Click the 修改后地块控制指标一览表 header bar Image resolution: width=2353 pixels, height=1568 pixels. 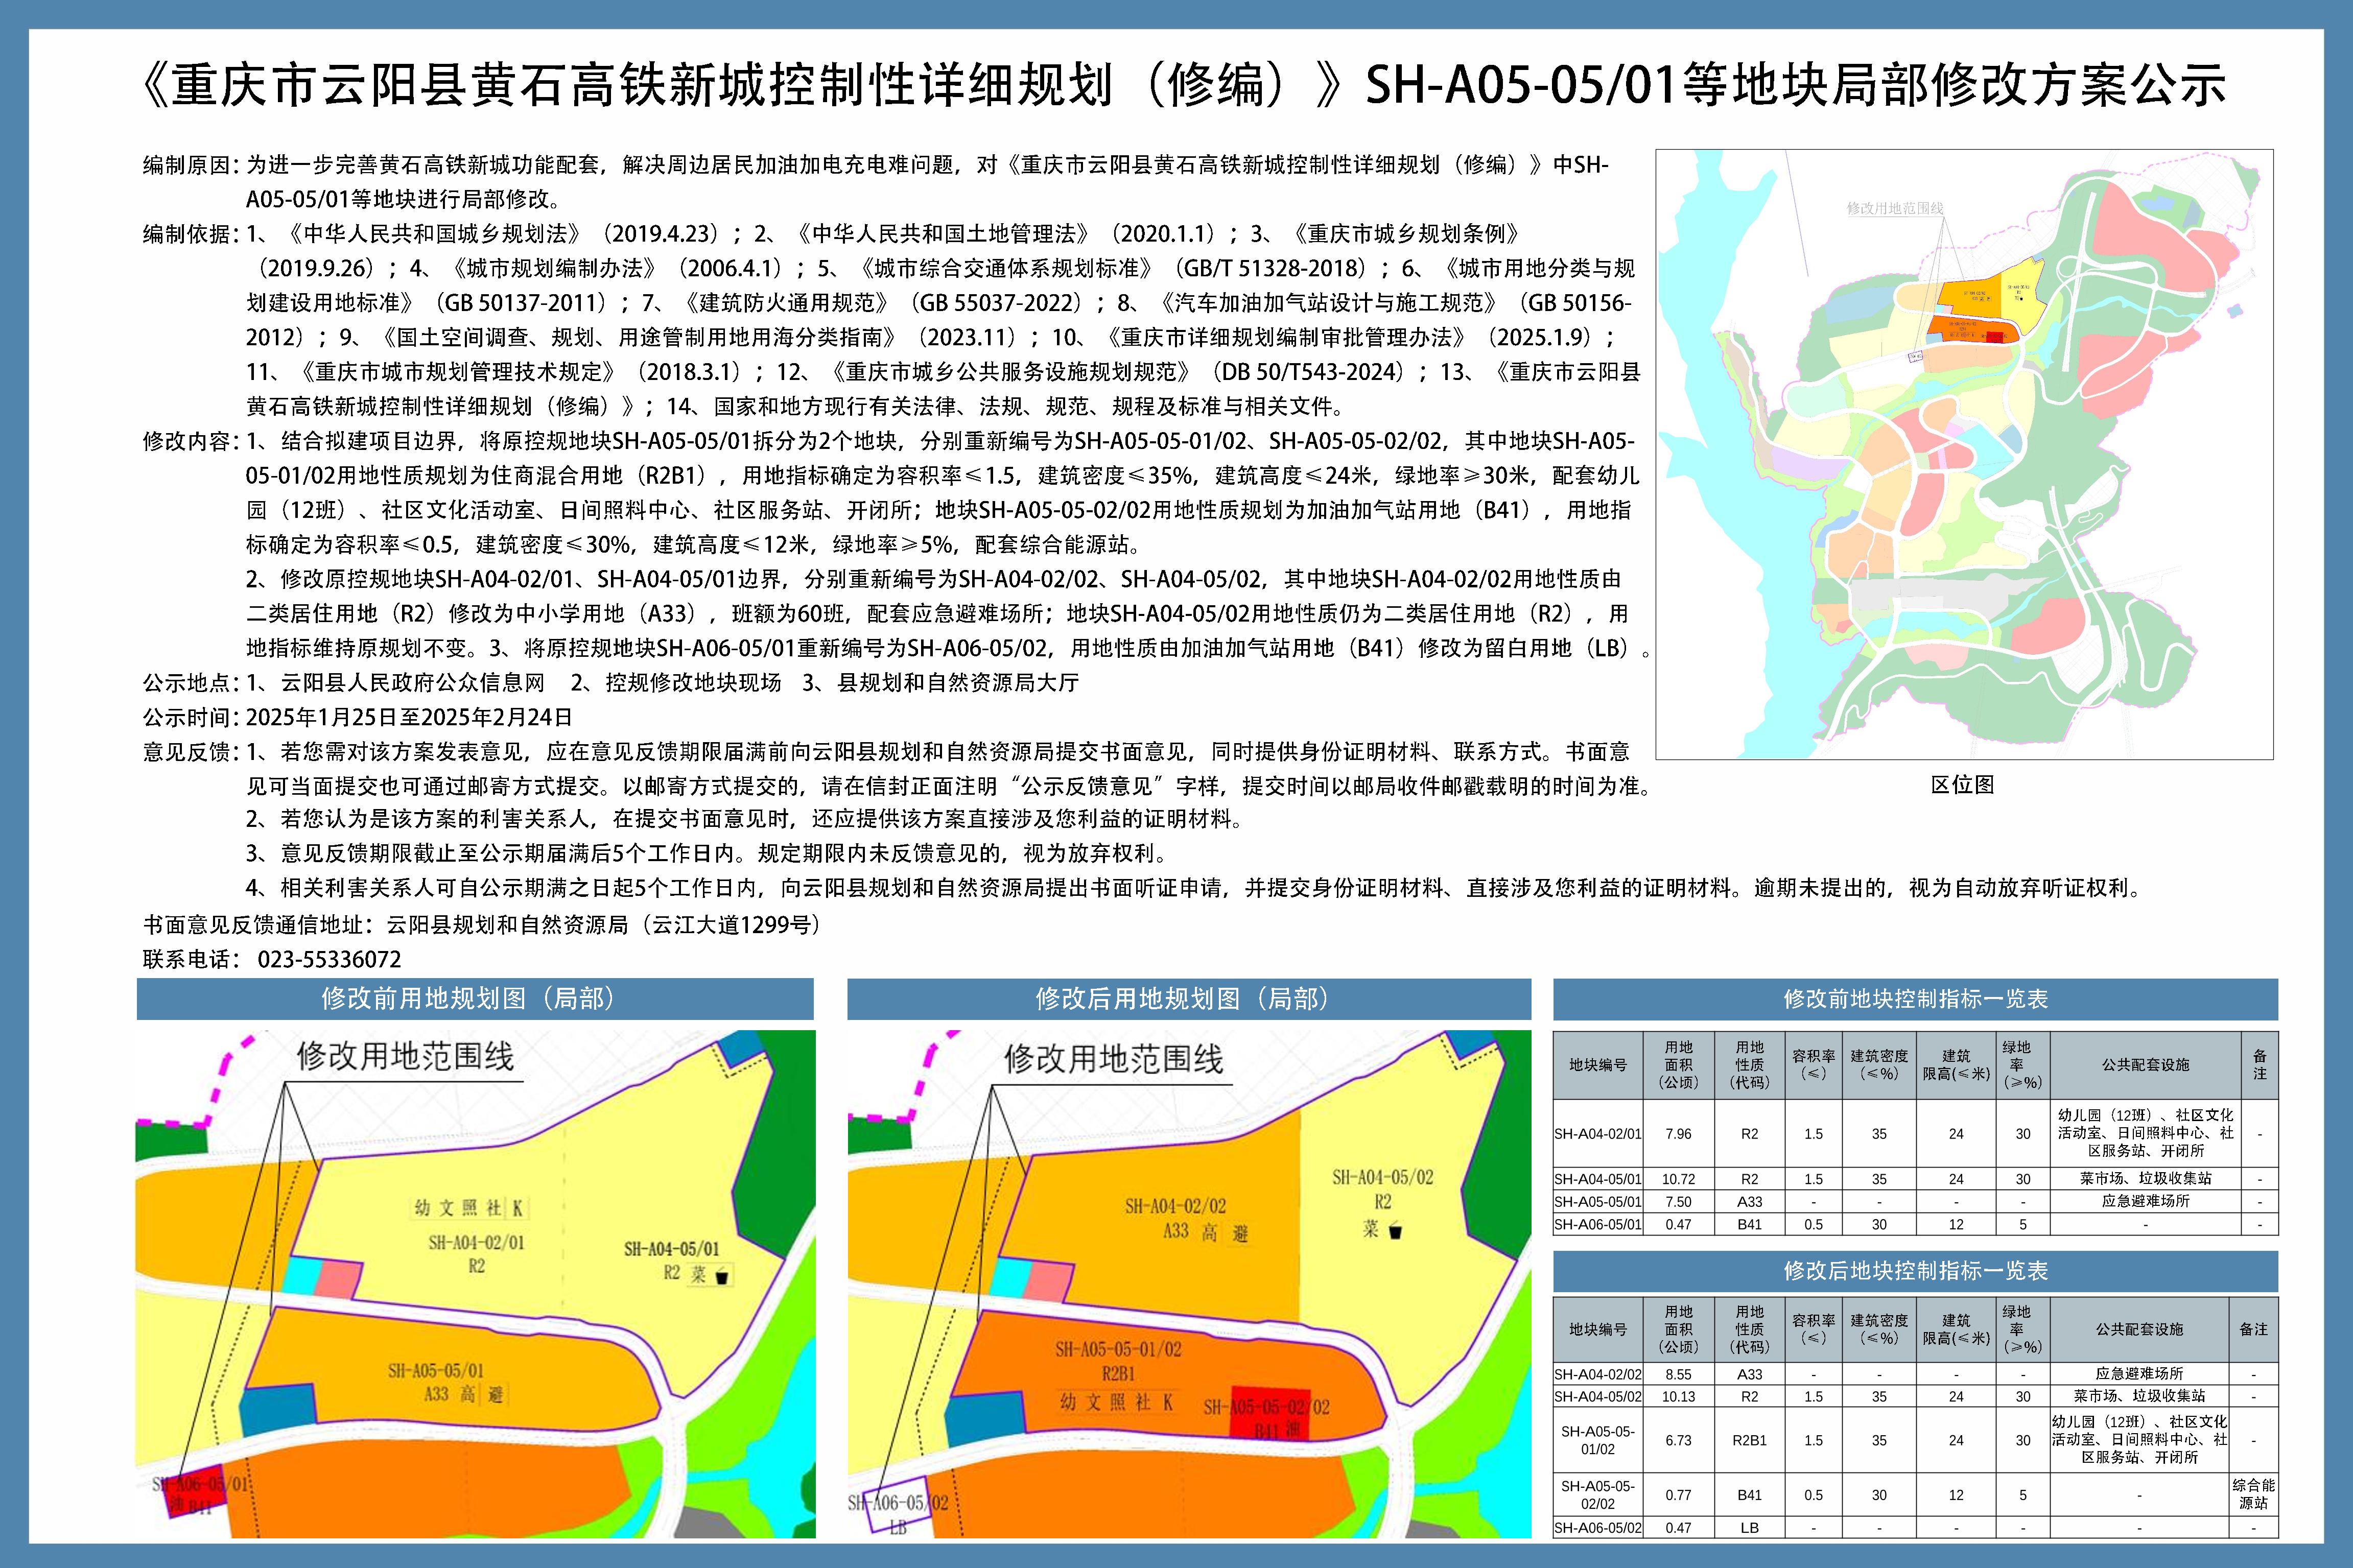click(x=1915, y=1271)
